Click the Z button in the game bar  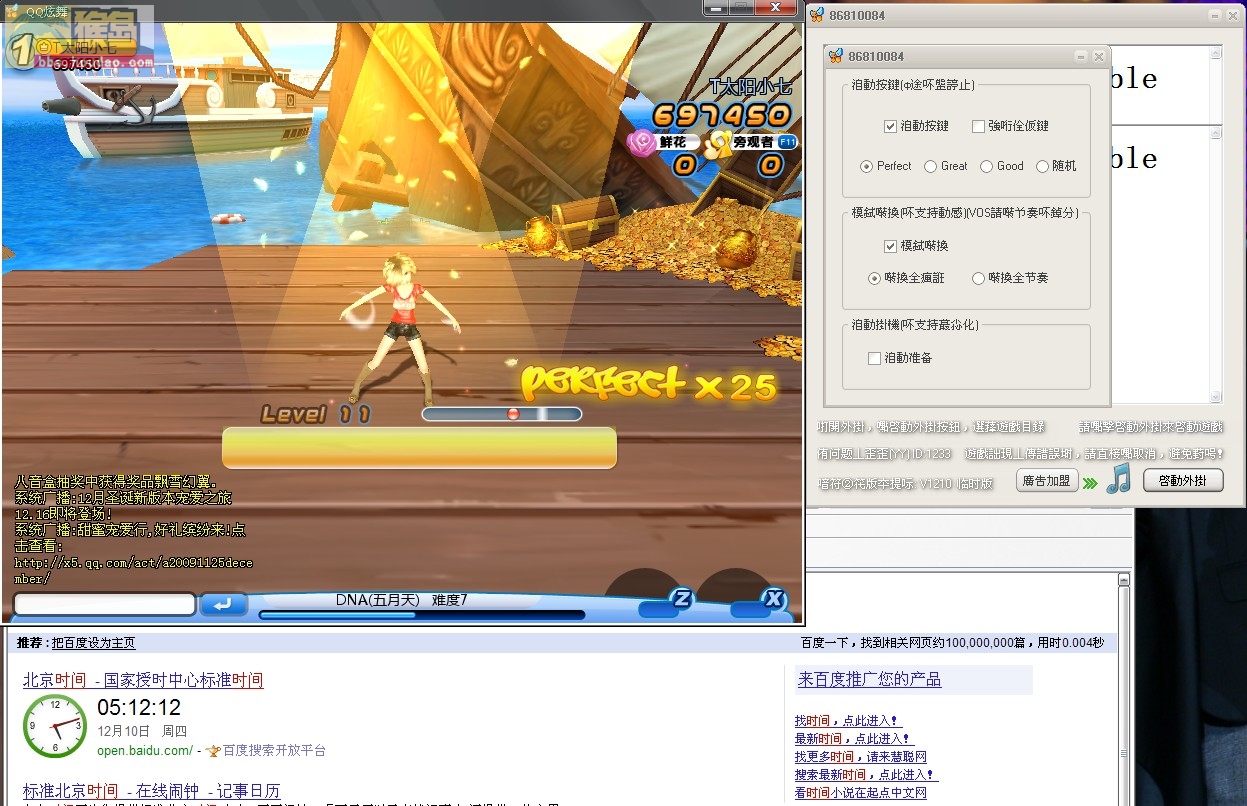tap(681, 599)
